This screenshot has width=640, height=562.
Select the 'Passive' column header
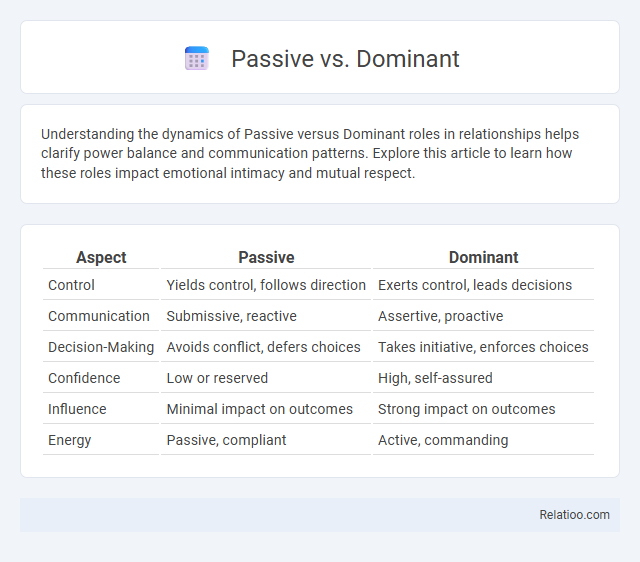266,258
